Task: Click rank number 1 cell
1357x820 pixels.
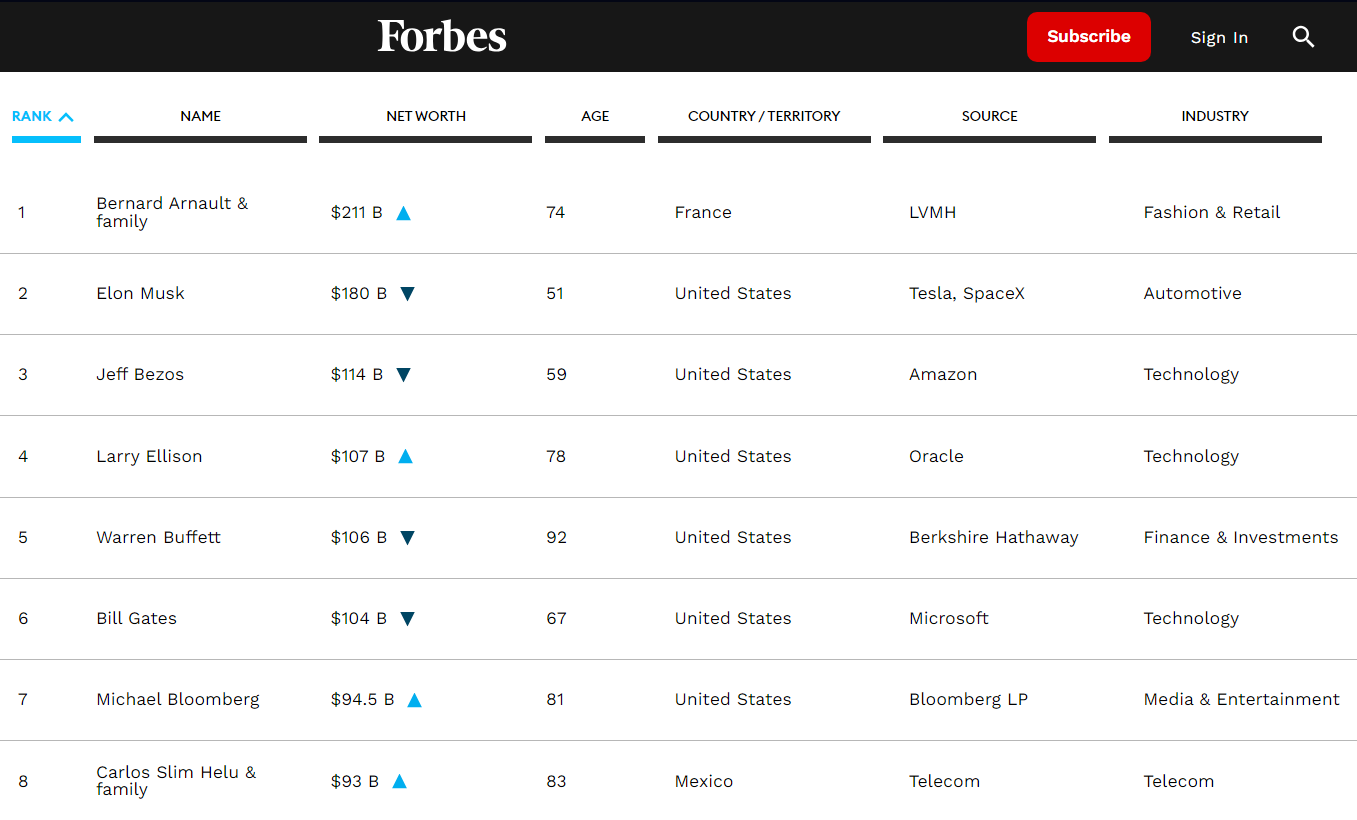Action: coord(22,212)
